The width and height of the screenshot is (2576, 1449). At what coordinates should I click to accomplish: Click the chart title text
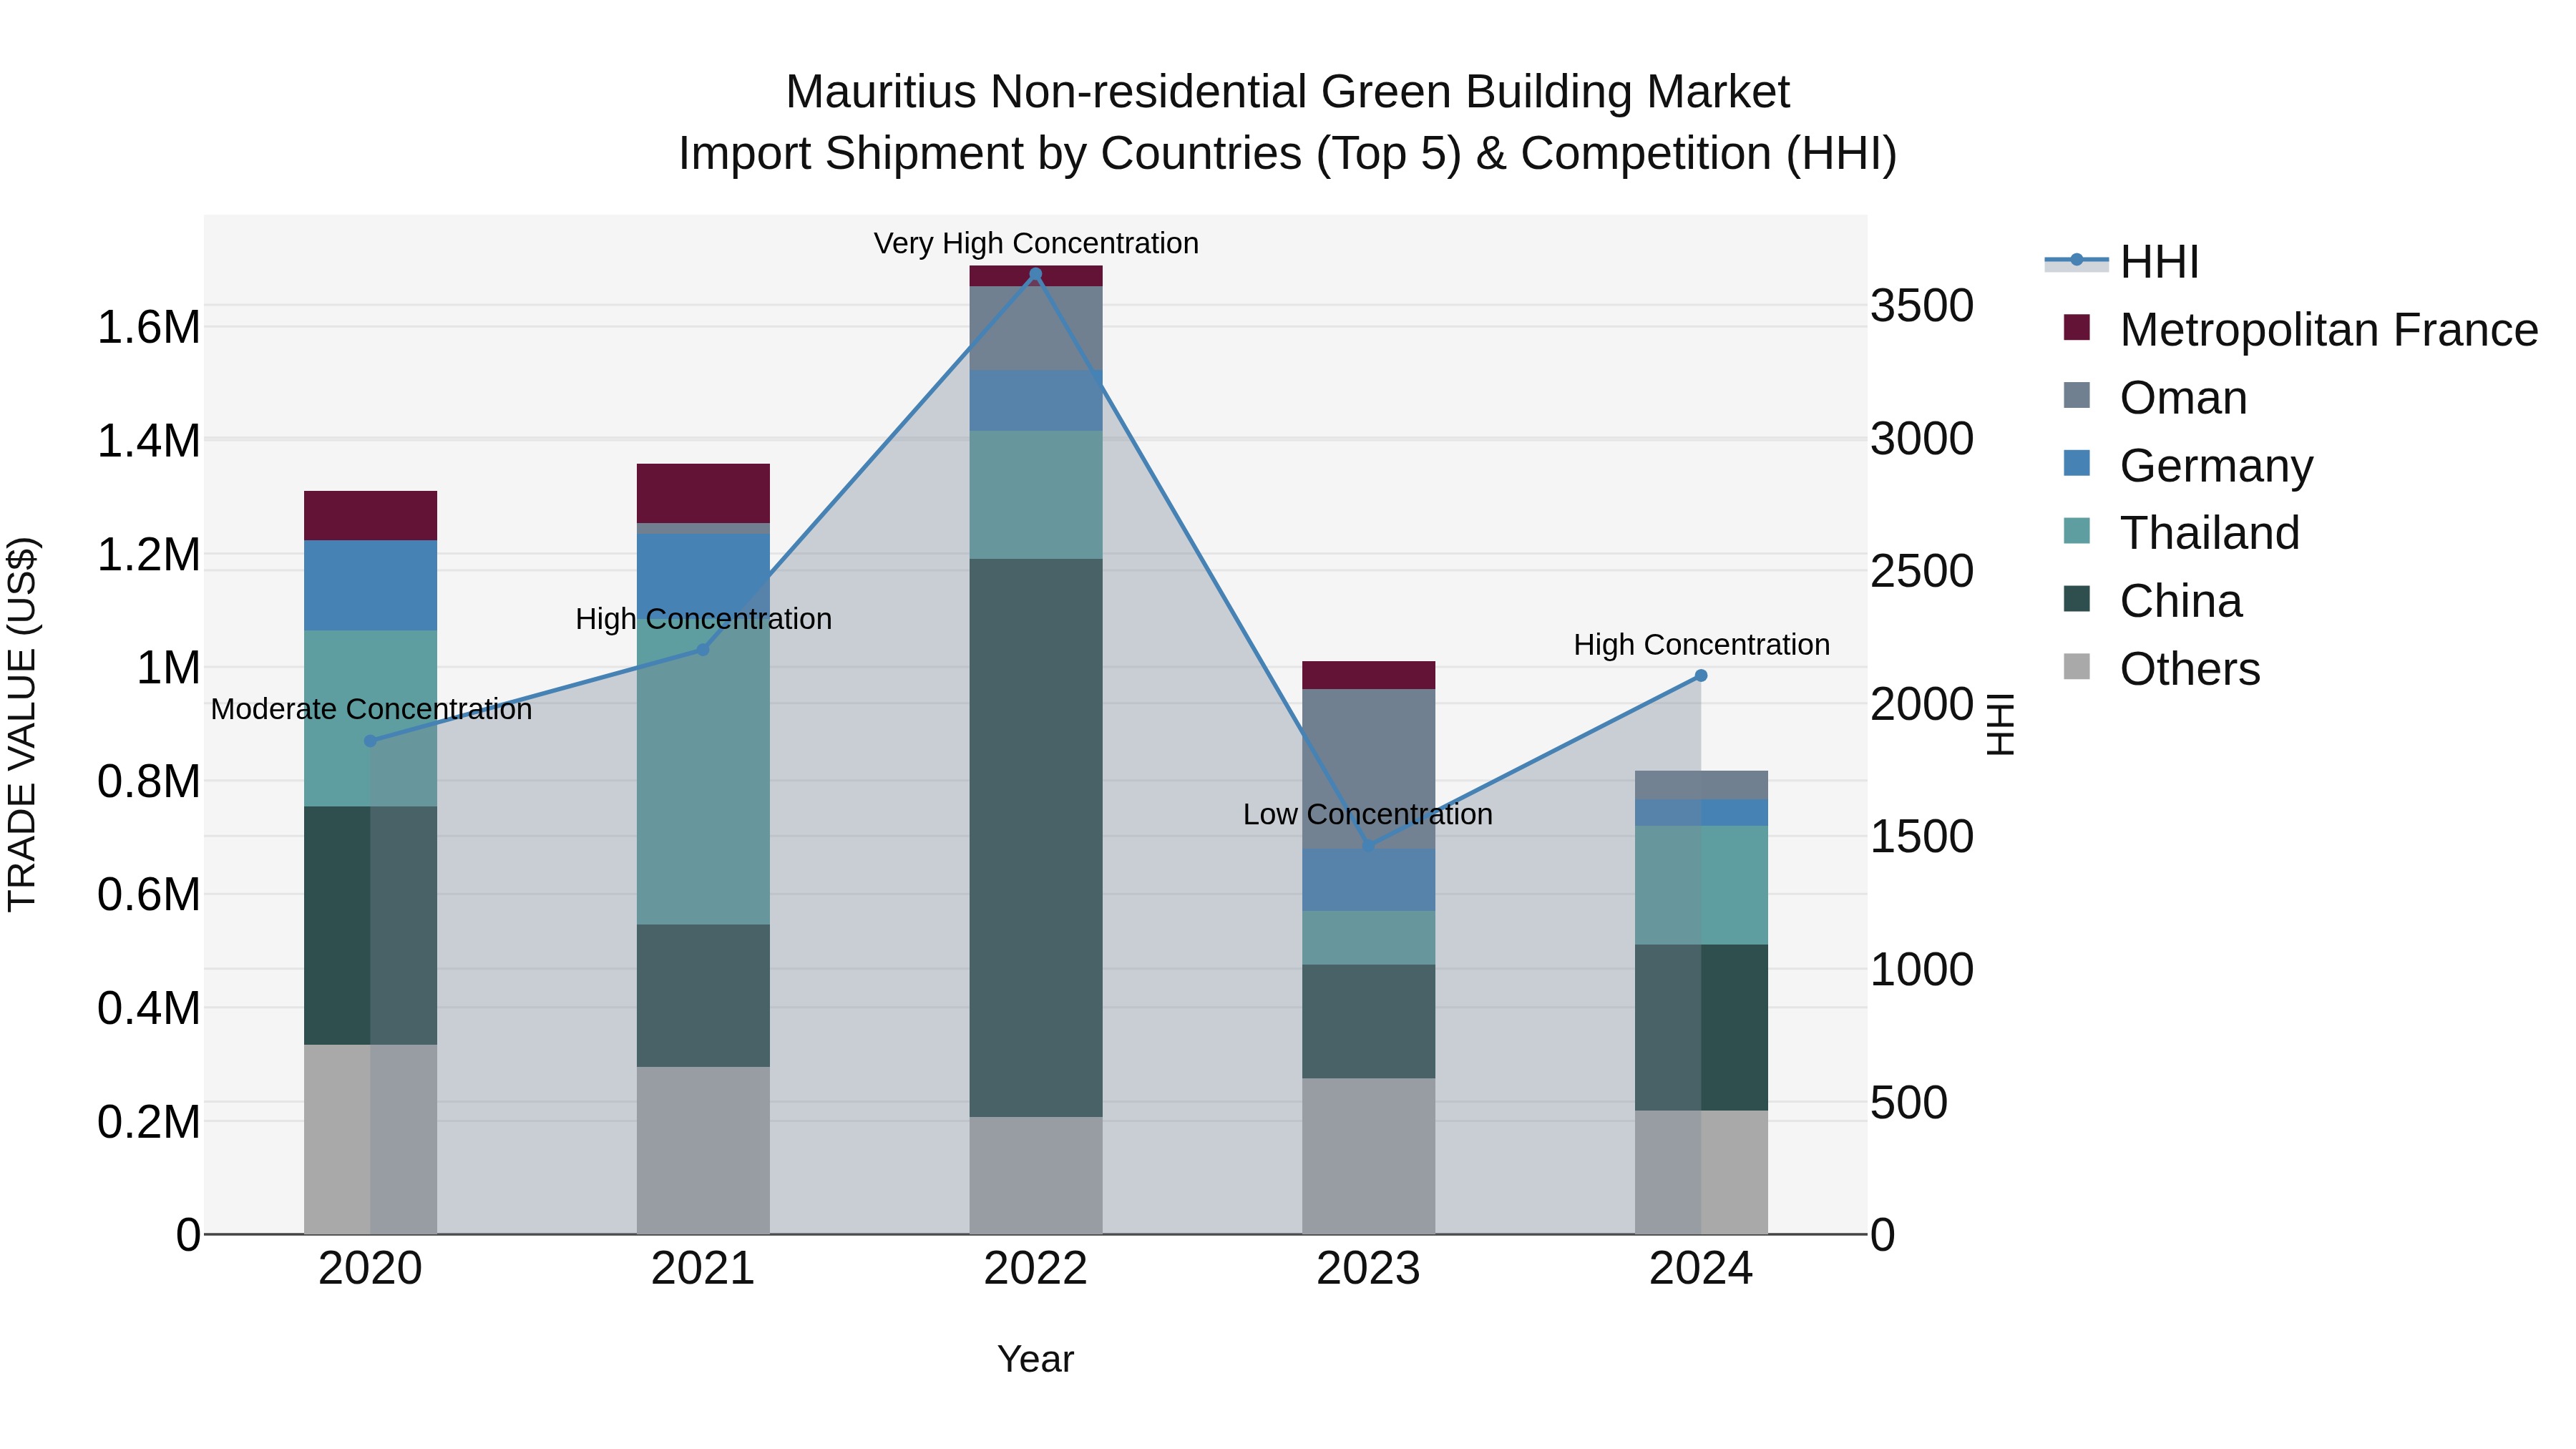(1288, 122)
